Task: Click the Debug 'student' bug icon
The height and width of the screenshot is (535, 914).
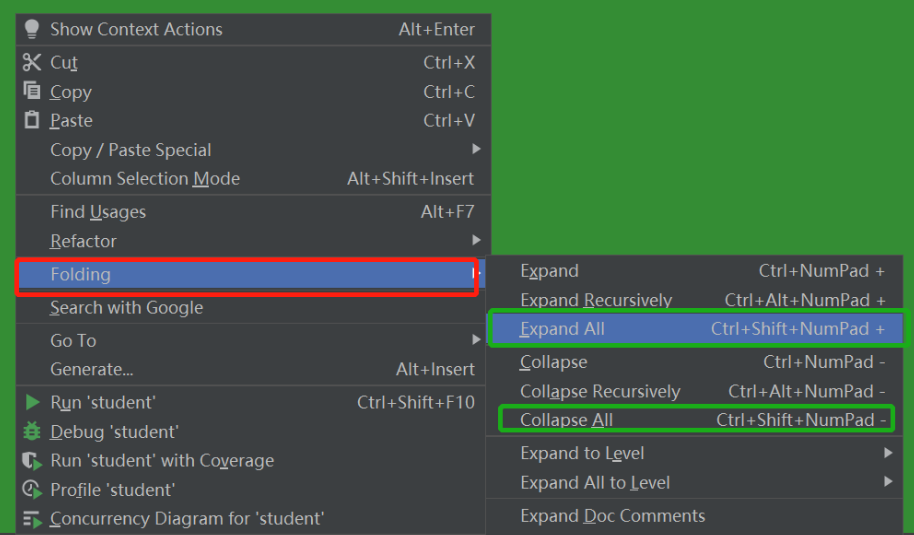Action: tap(32, 431)
